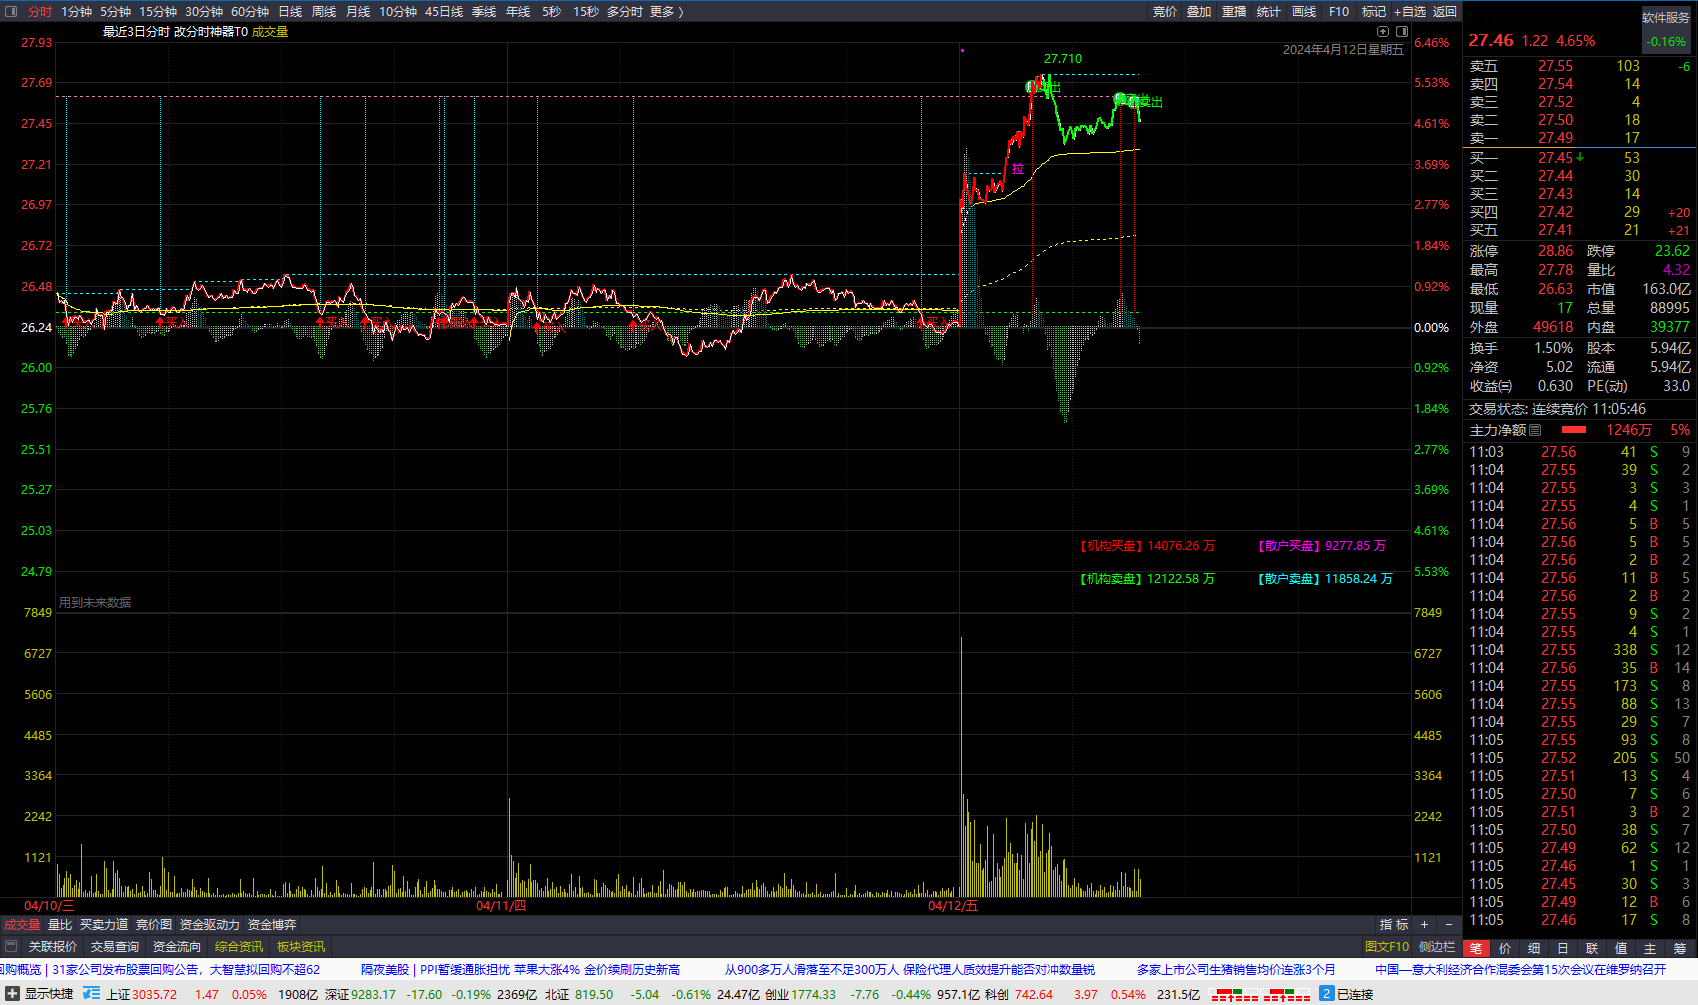The image size is (1698, 1005).
Task: Add an indicator pane with plus button
Action: tap(1425, 925)
